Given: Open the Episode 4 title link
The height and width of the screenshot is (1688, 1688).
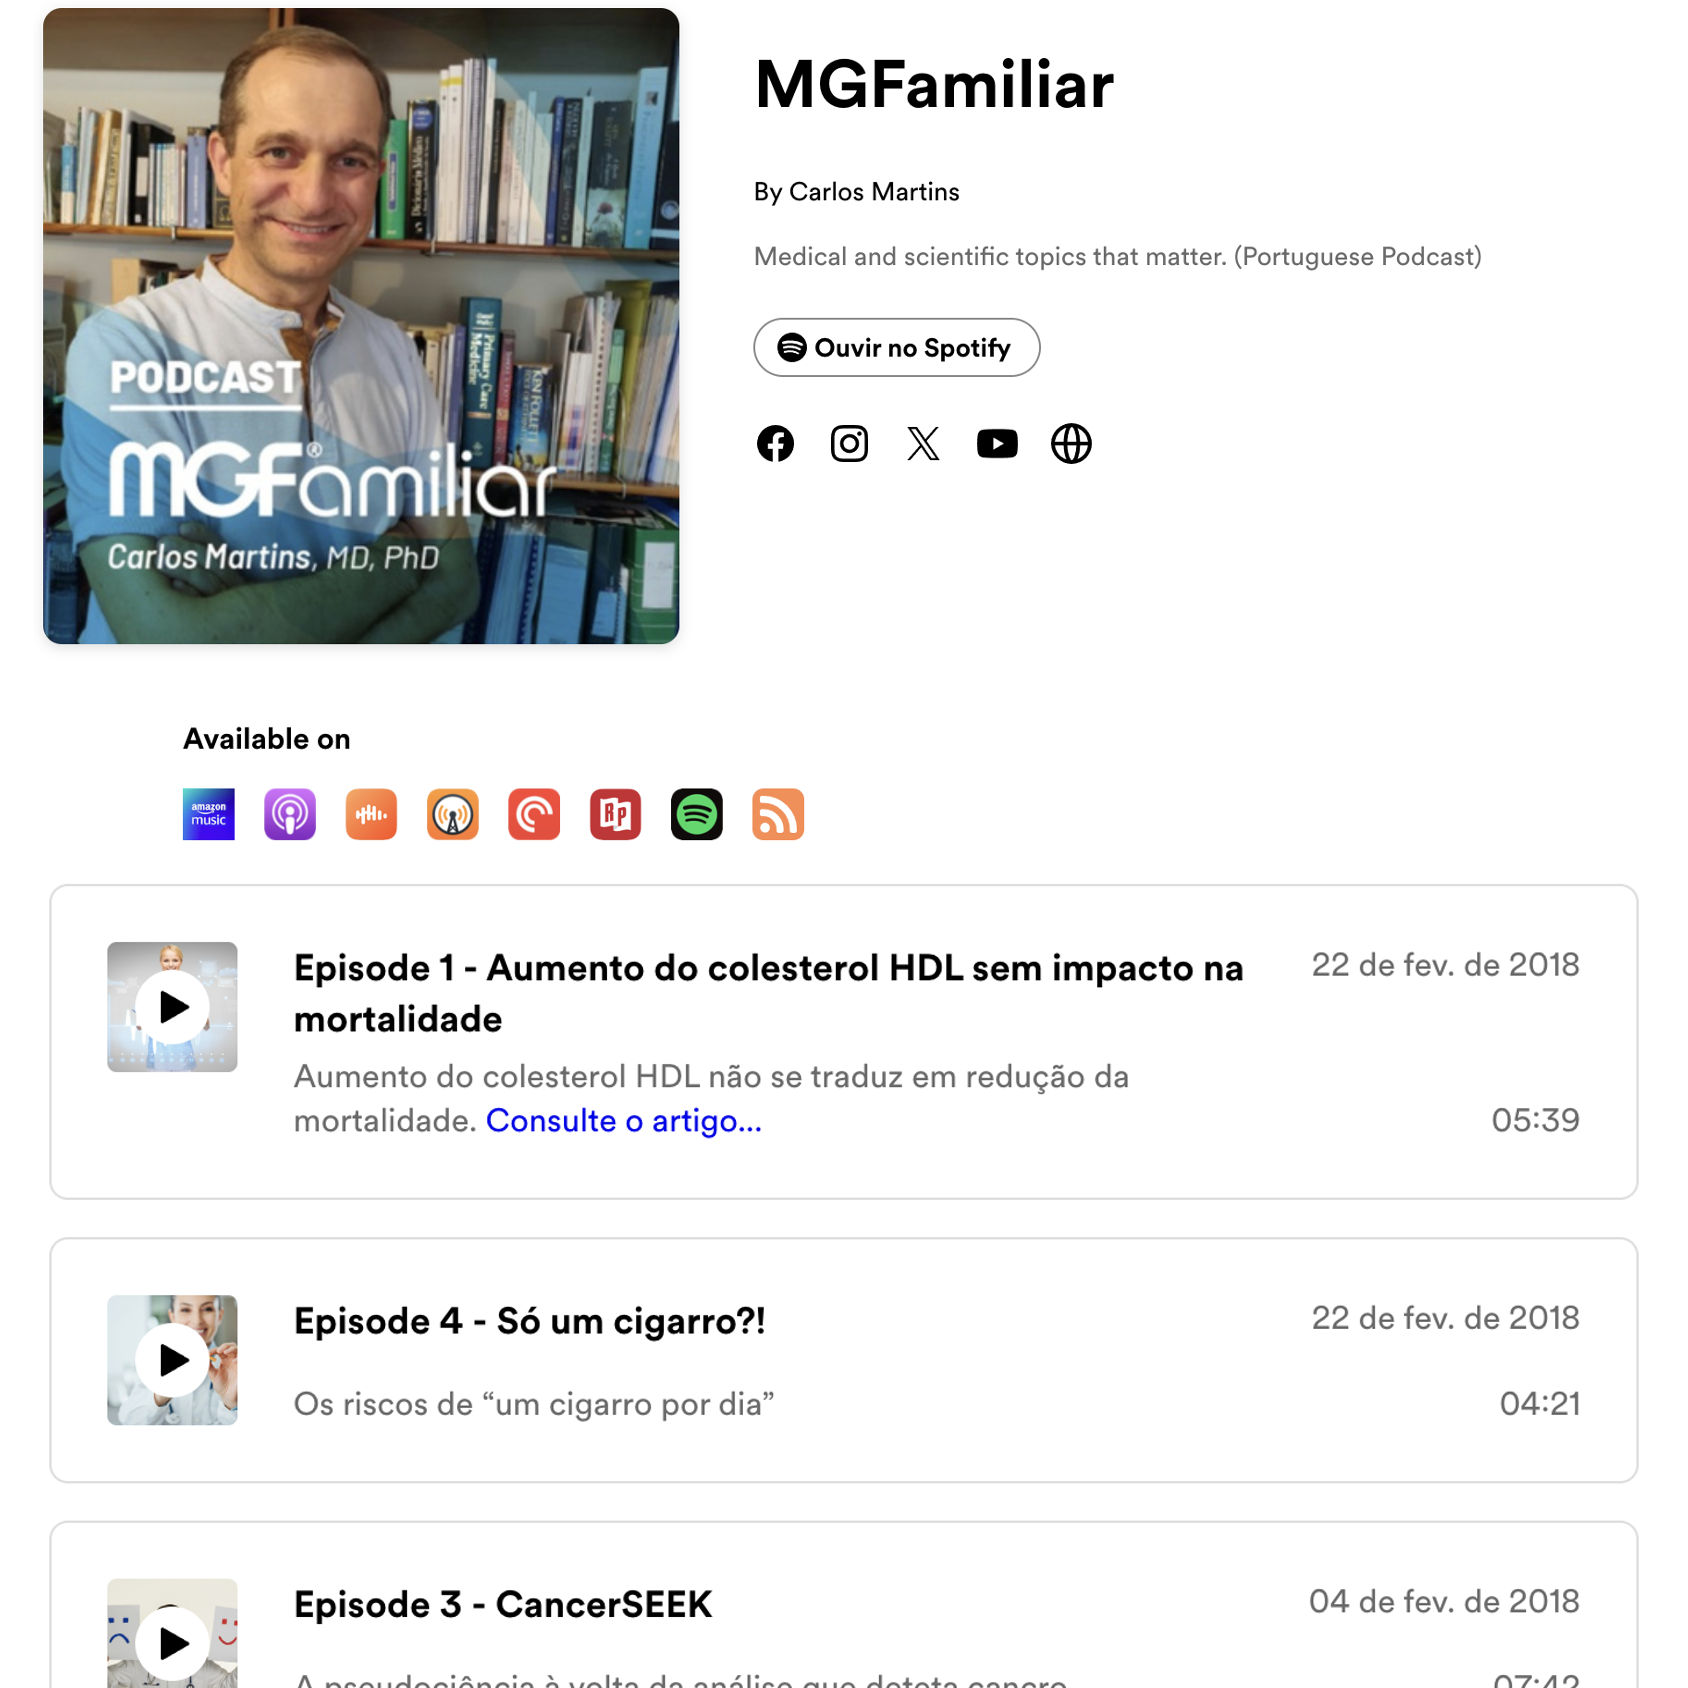Looking at the screenshot, I should [x=530, y=1320].
